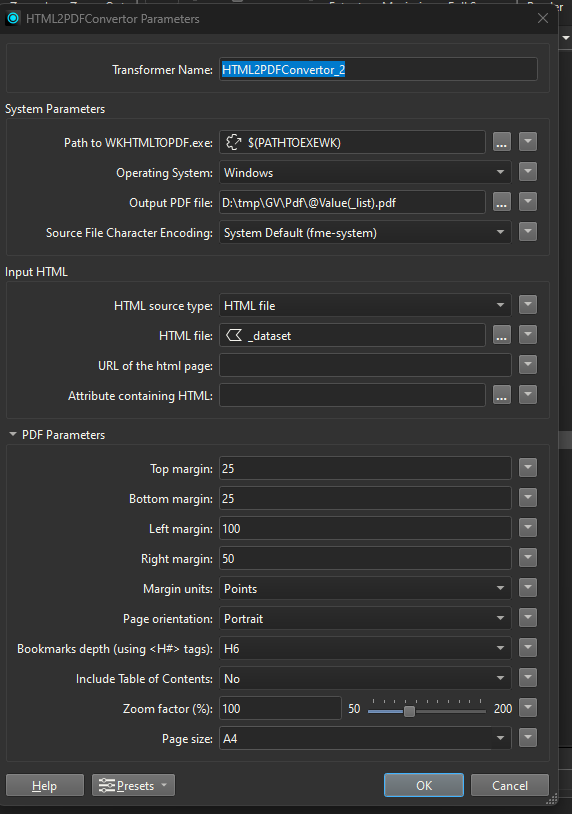Open the arrow menu next to URL field

[528, 365]
